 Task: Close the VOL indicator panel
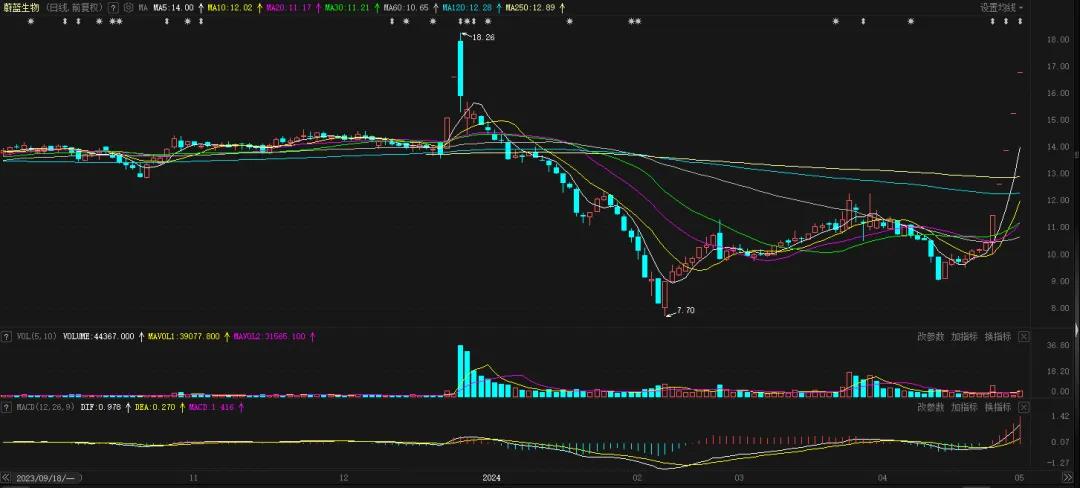click(x=1024, y=337)
